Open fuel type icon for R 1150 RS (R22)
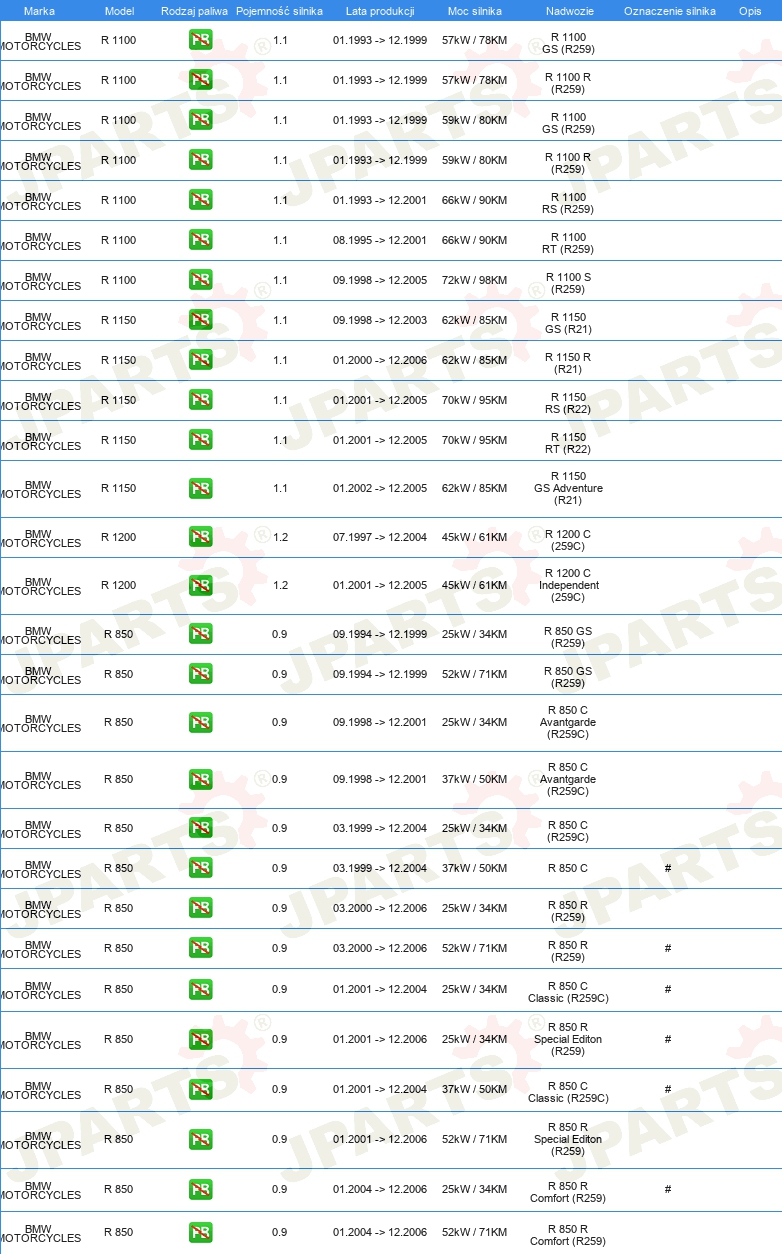The height and width of the screenshot is (1254, 782). click(201, 400)
